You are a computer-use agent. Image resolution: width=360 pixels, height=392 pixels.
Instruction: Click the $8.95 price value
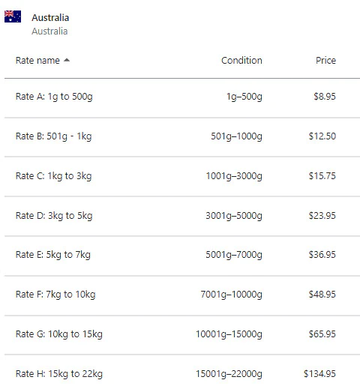pyautogui.click(x=324, y=97)
